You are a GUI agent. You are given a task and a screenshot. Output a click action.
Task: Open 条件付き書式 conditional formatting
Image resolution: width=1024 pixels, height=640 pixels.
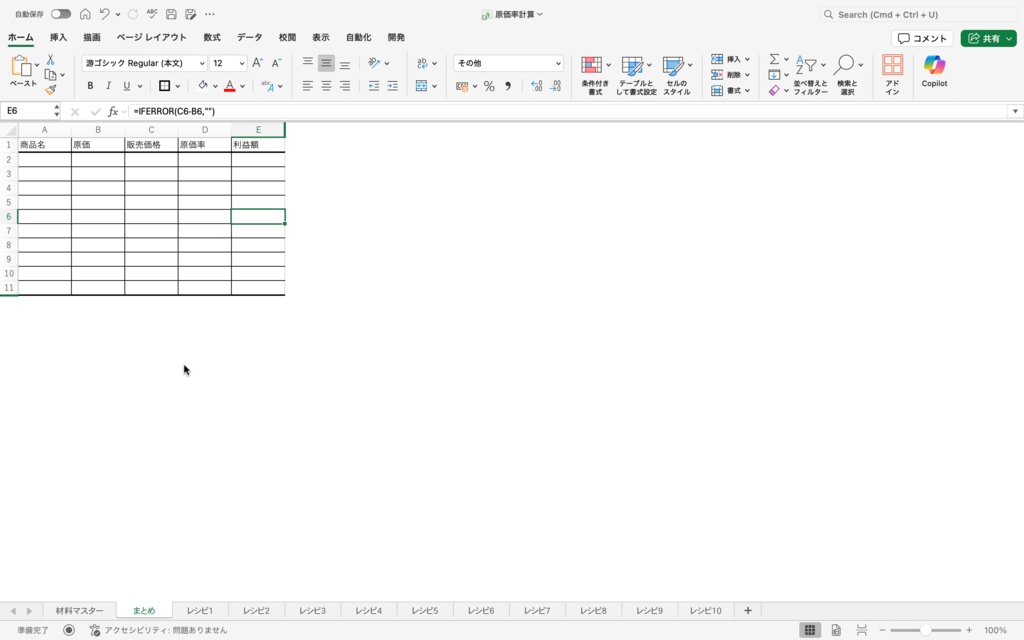coord(594,75)
